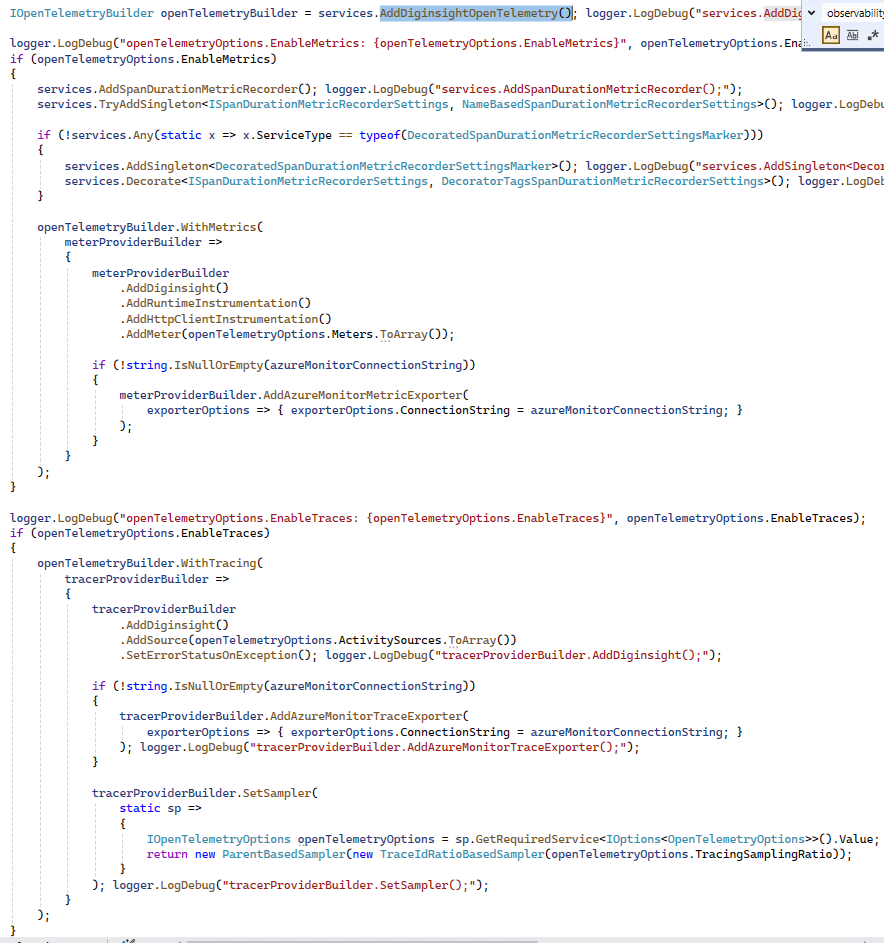Toggle Match Case in the Find box
Screen dimensions: 884x943
tap(831, 35)
